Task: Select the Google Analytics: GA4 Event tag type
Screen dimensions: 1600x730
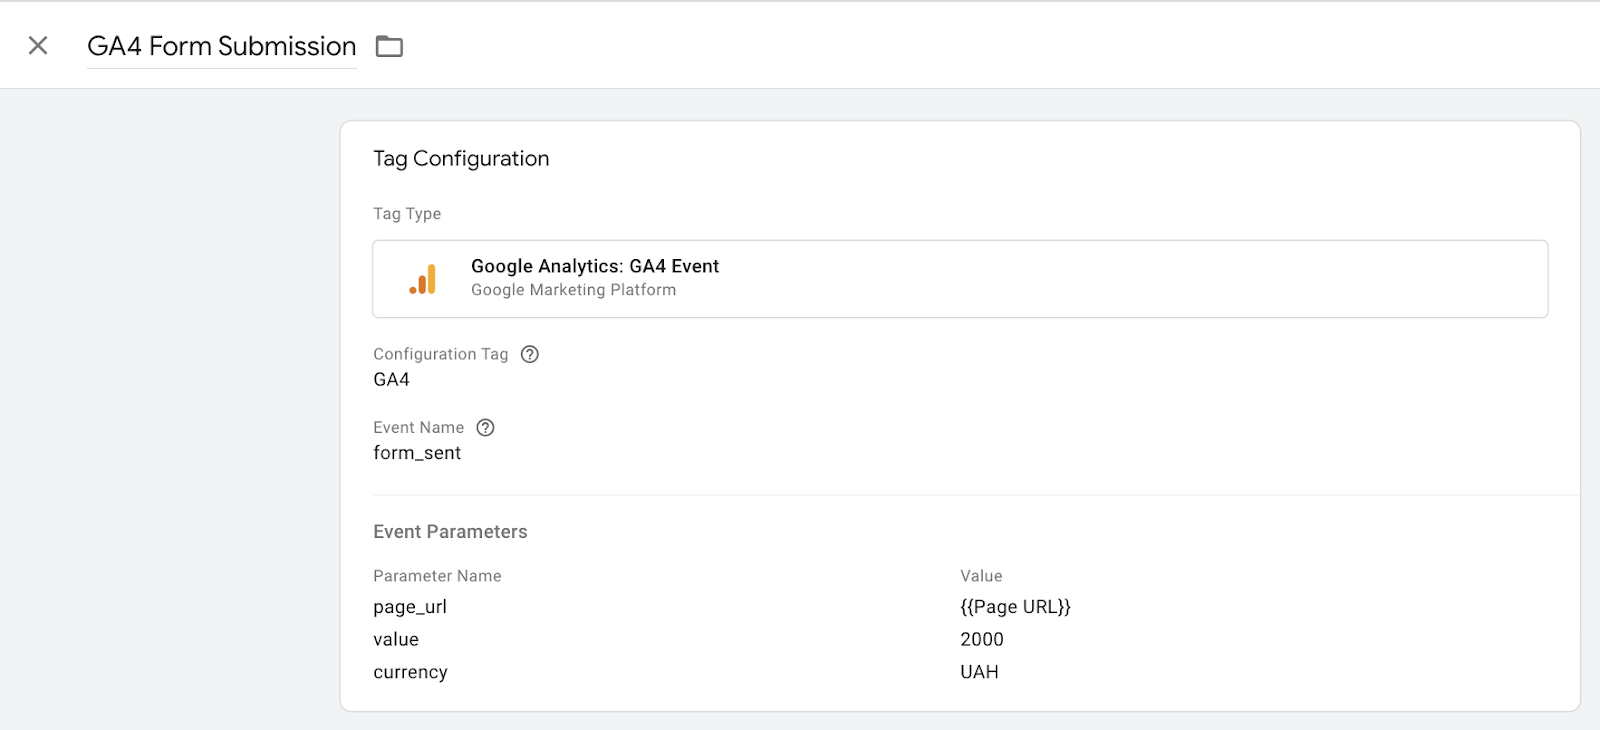Action: point(595,267)
